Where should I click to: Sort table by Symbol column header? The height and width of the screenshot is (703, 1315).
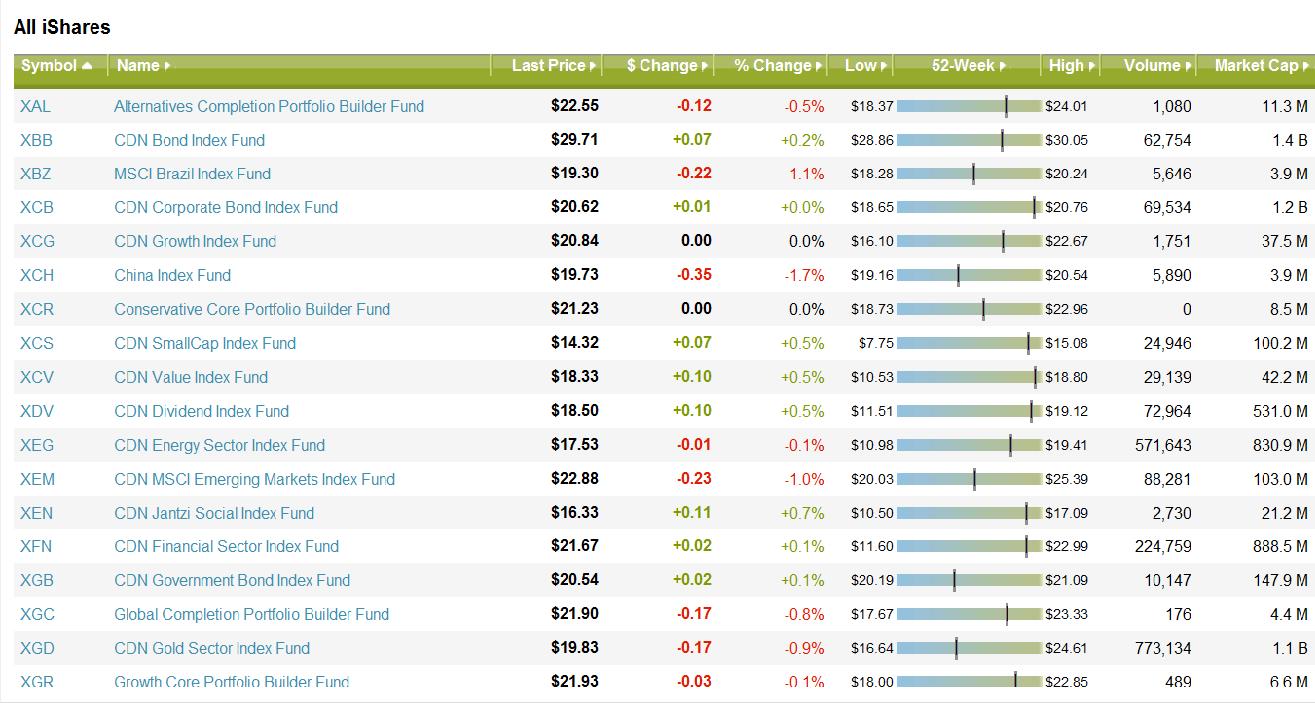pyautogui.click(x=57, y=65)
